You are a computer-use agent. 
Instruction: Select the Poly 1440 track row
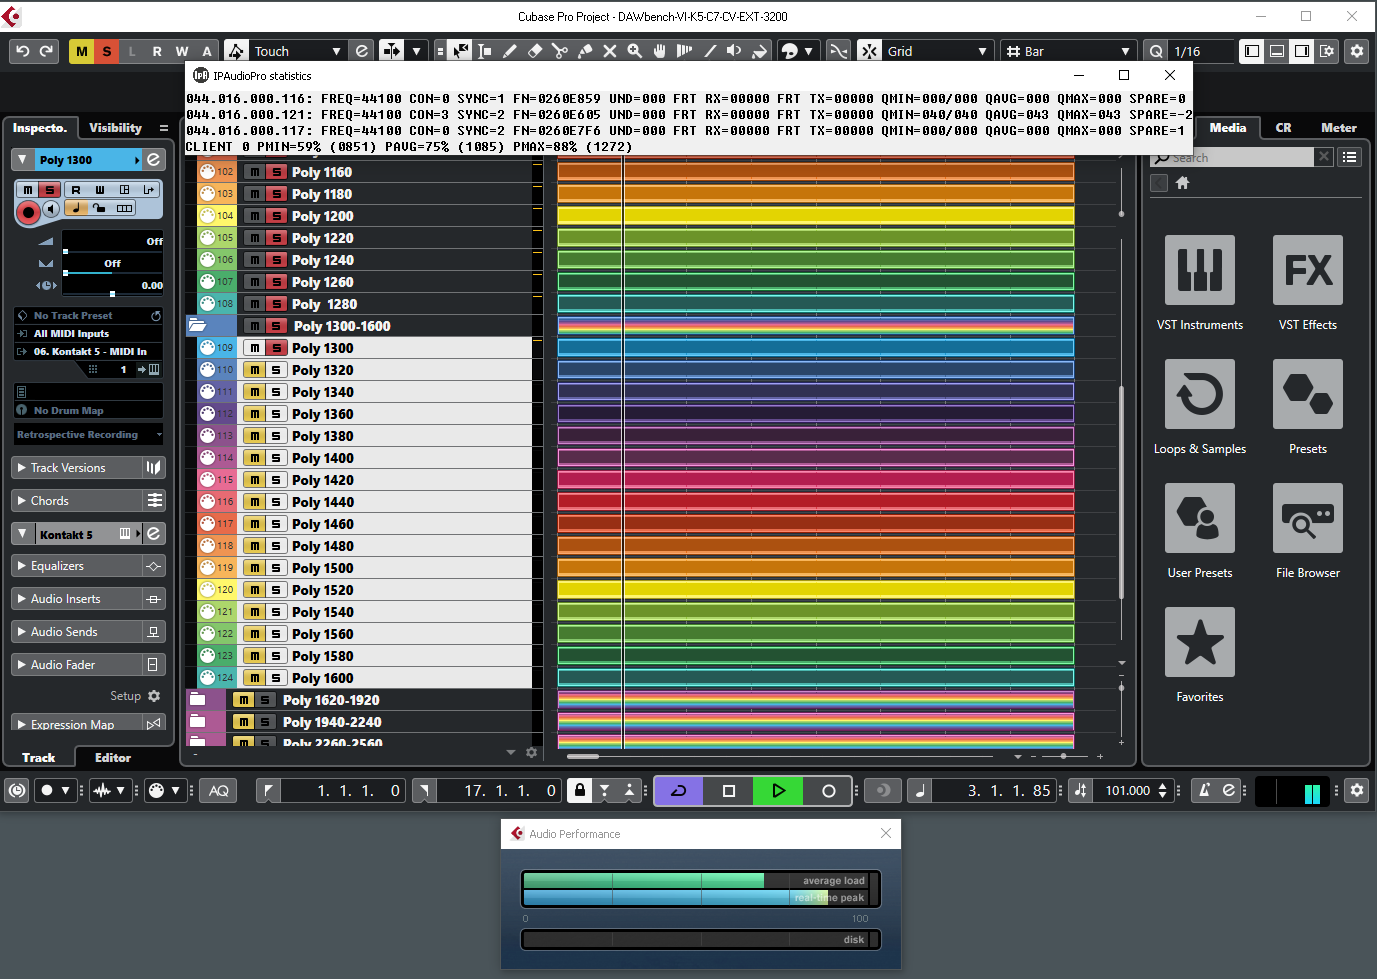coord(365,502)
